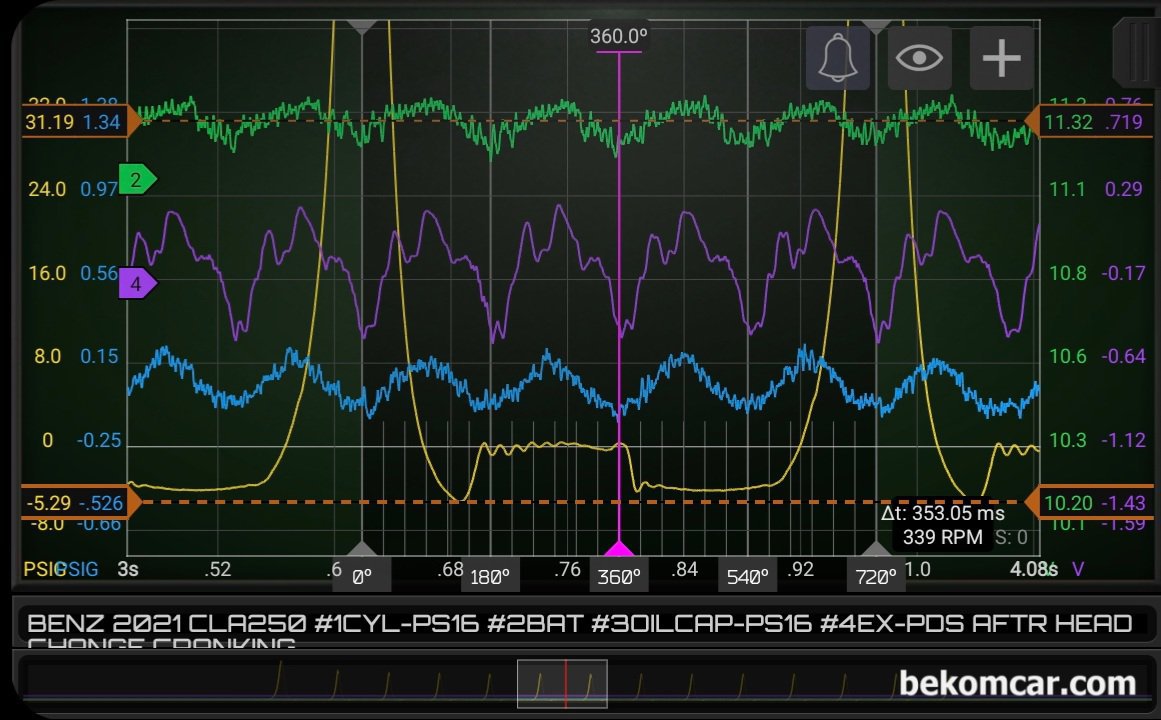Open side panel handle at right edge
Screen dimensions: 1161x720
coord(1137,52)
